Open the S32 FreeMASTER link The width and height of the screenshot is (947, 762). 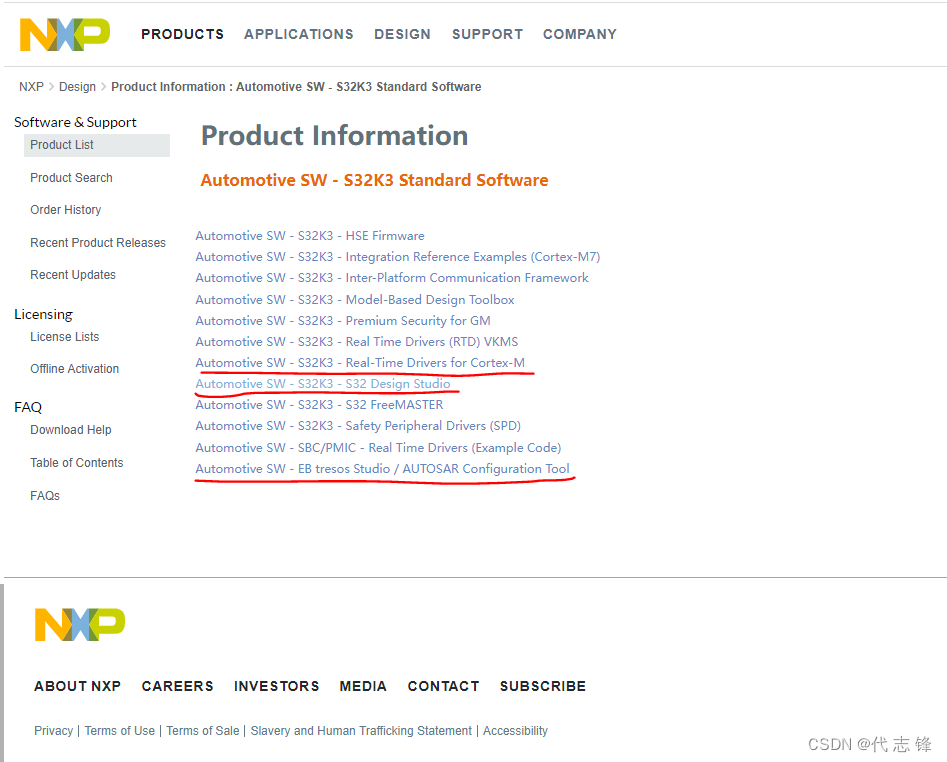pyautogui.click(x=319, y=405)
